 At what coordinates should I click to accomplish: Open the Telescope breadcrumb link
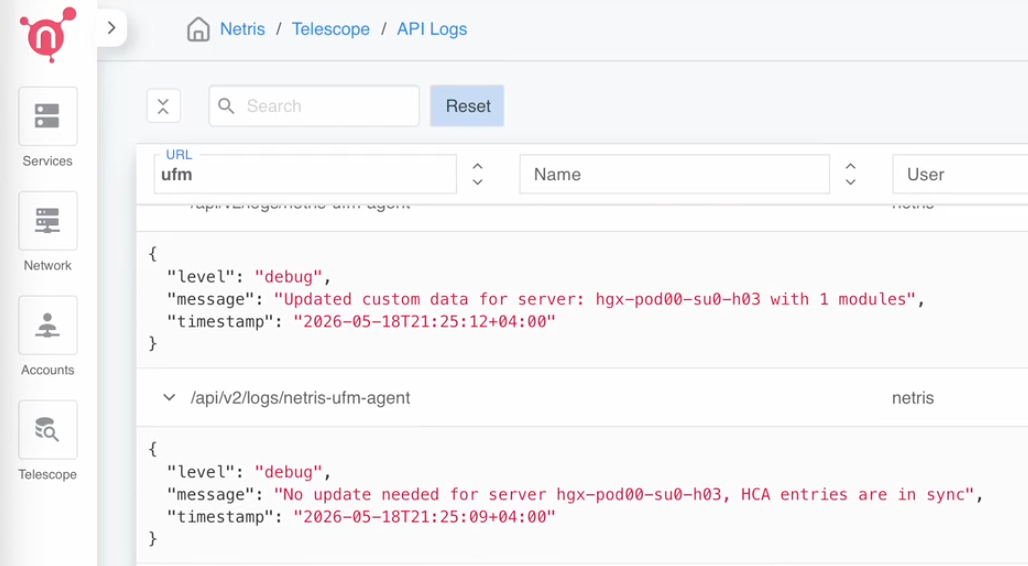[330, 29]
